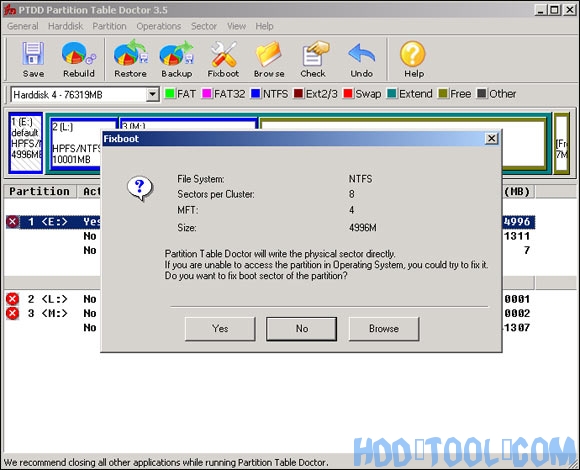
Task: Click the 'Sectors per Cluster:' label
Action: point(216,194)
